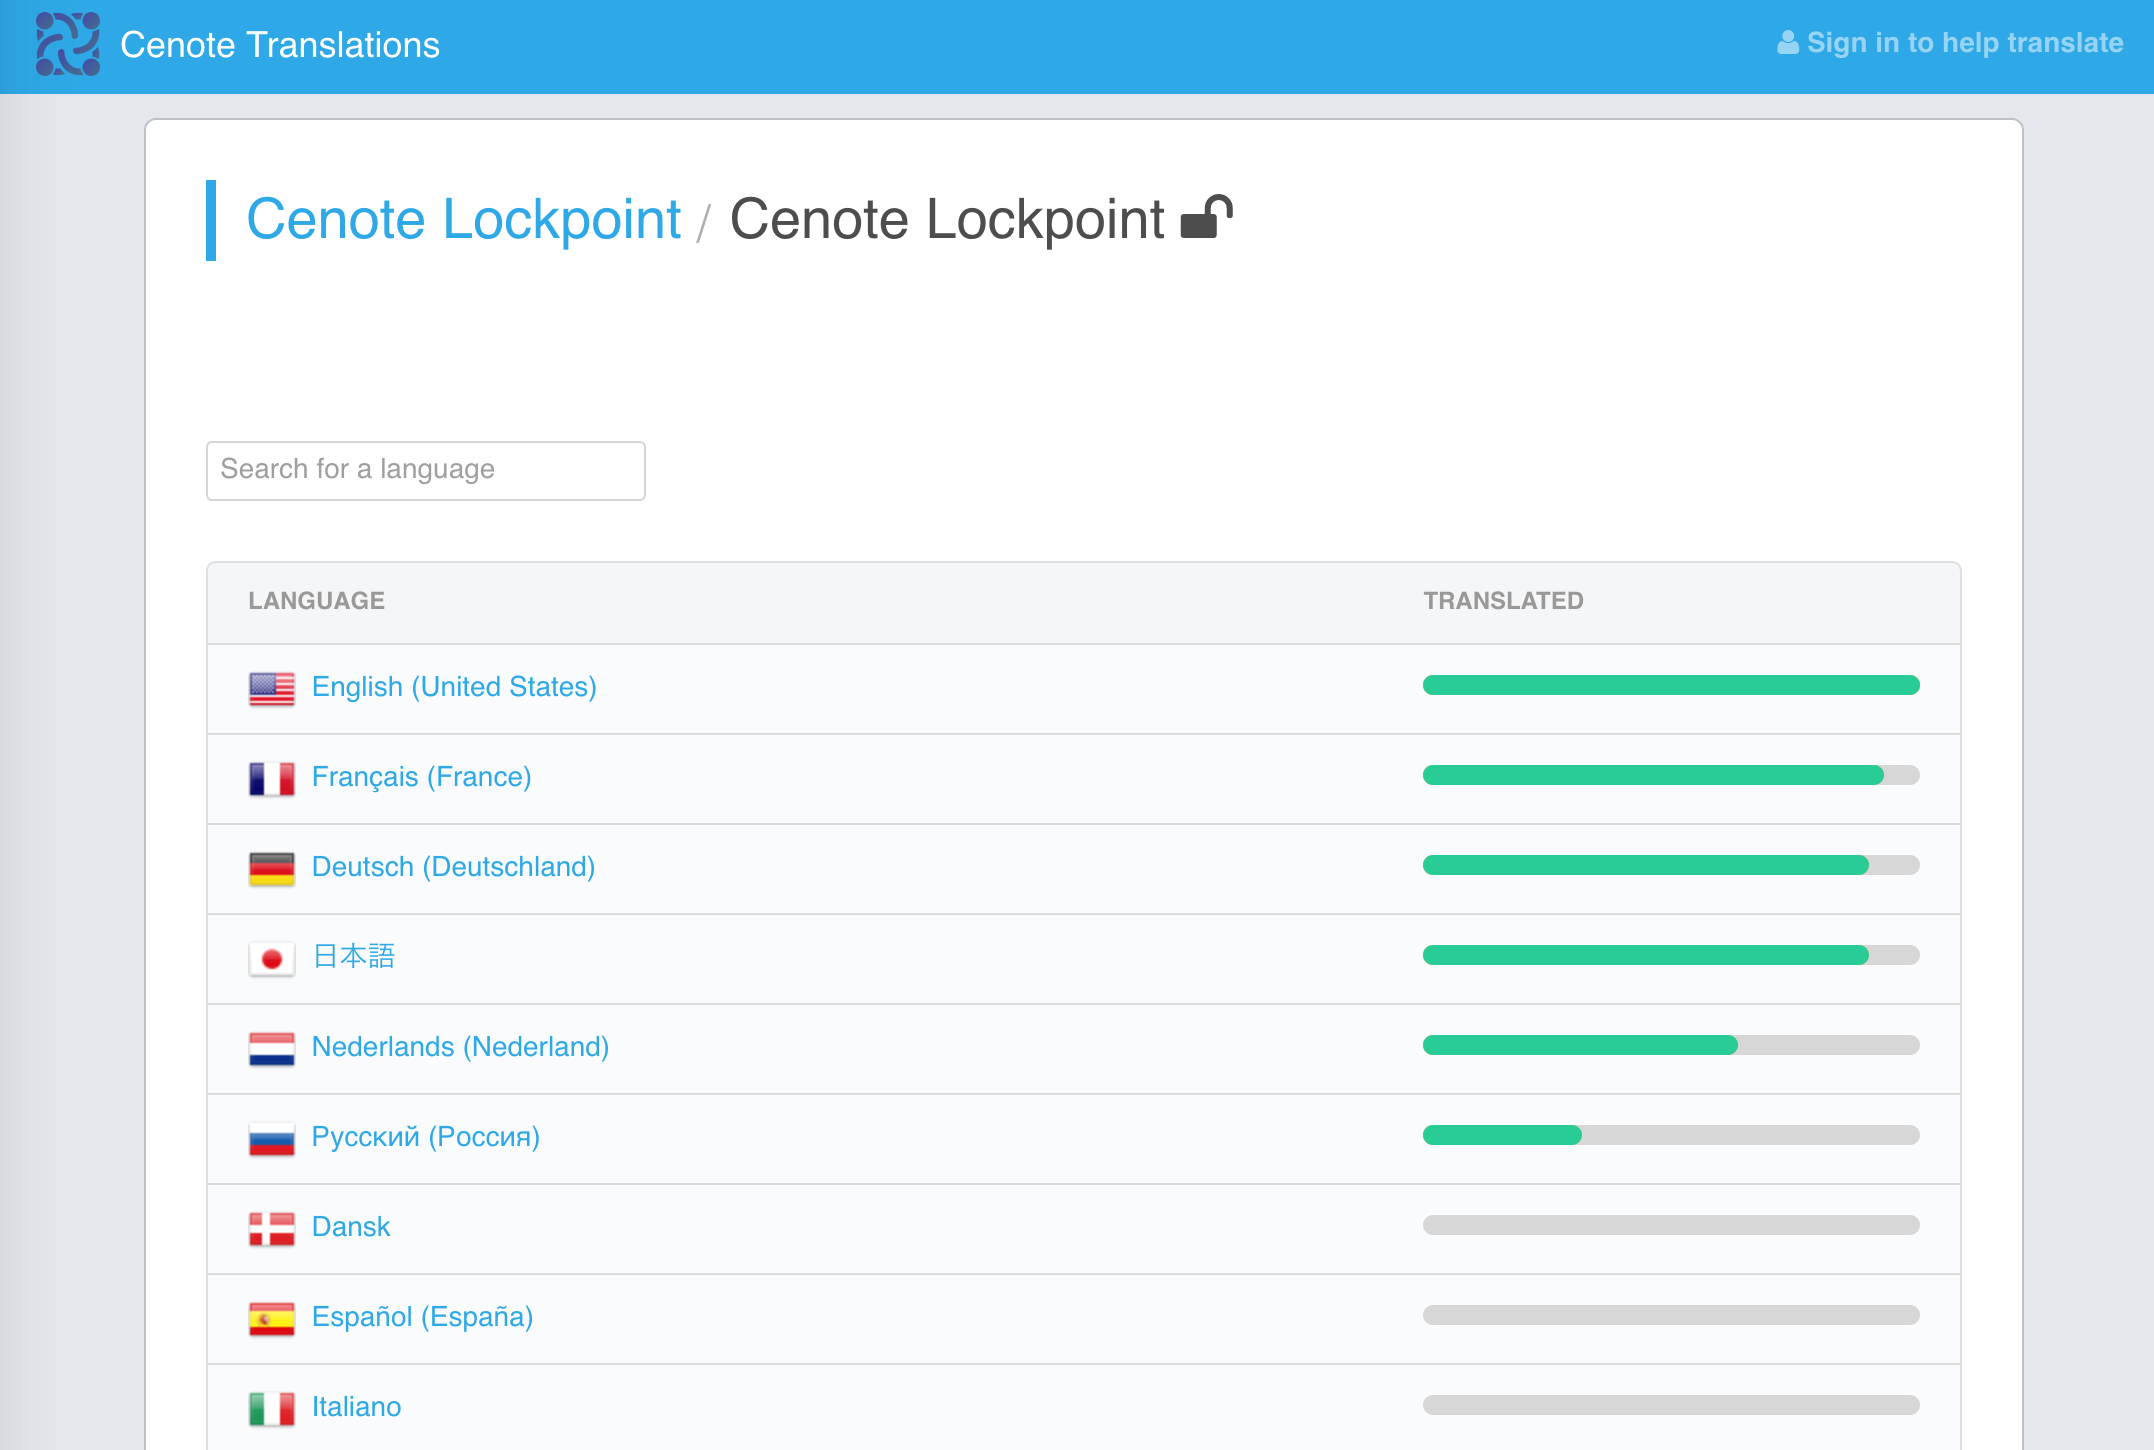The height and width of the screenshot is (1450, 2154).
Task: Click the Italy flag icon
Action: click(272, 1408)
